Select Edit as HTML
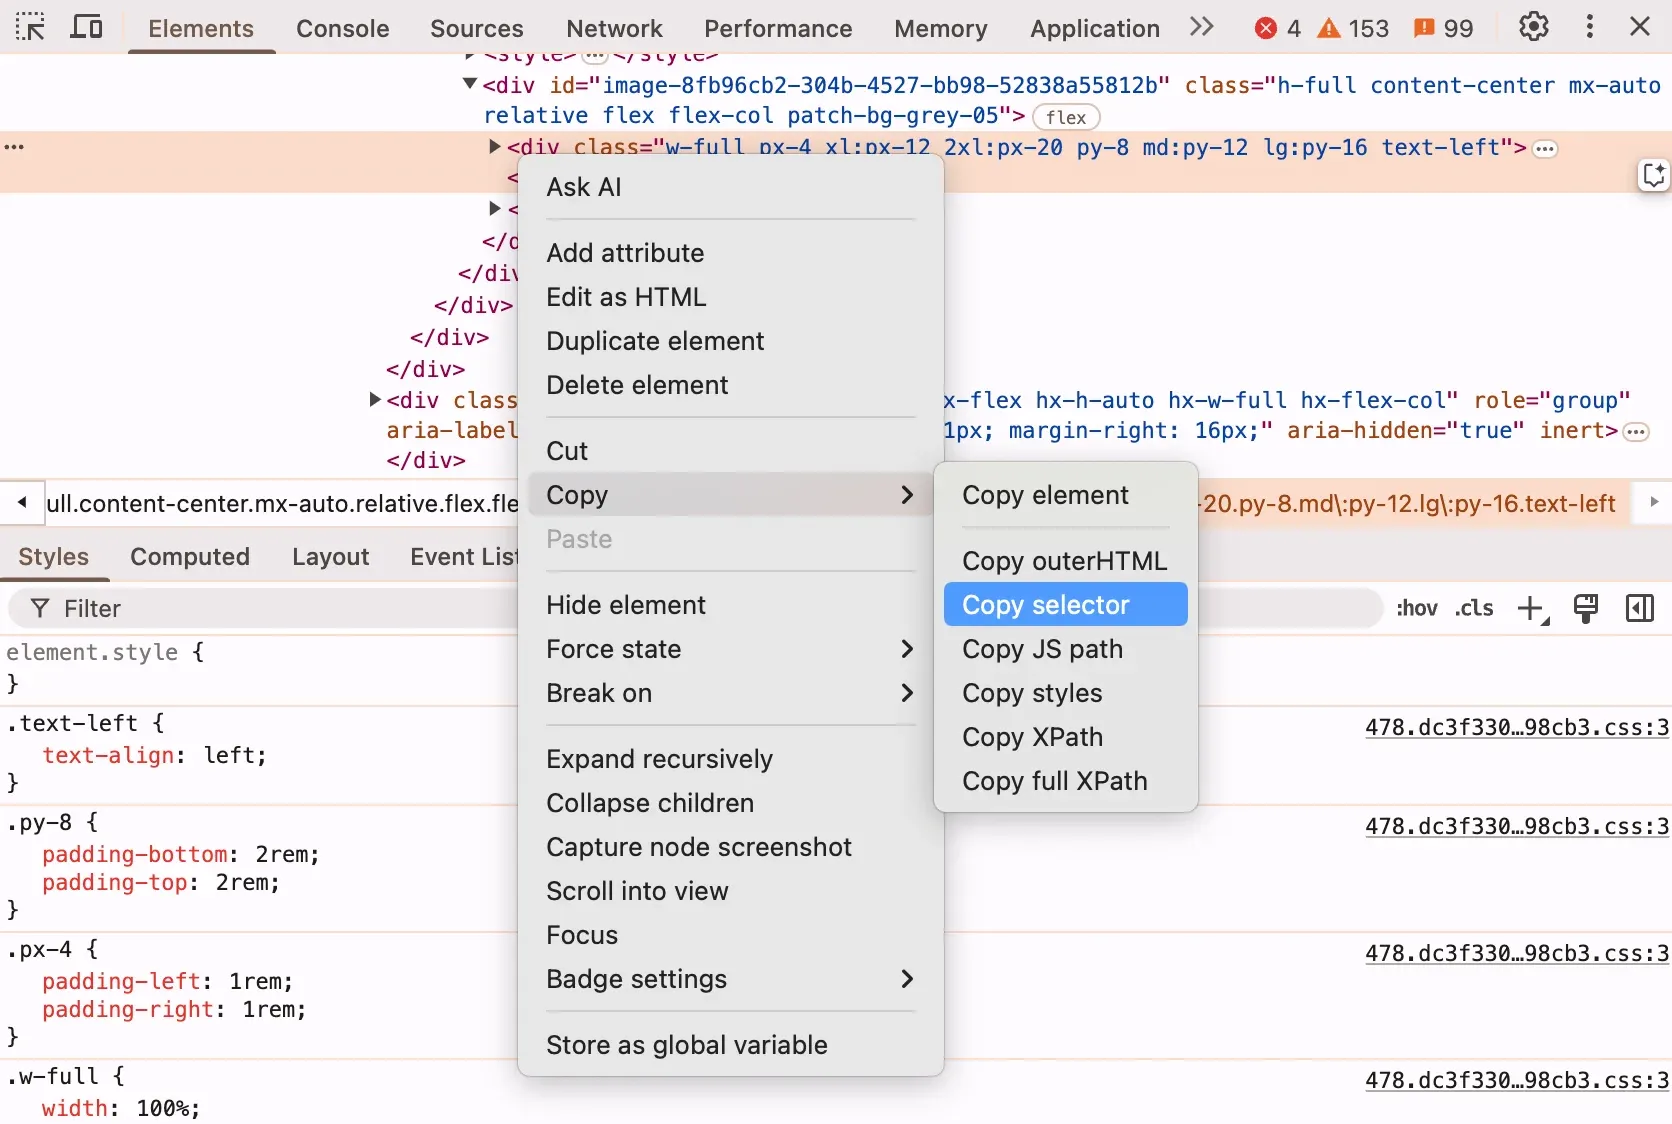 click(731, 297)
